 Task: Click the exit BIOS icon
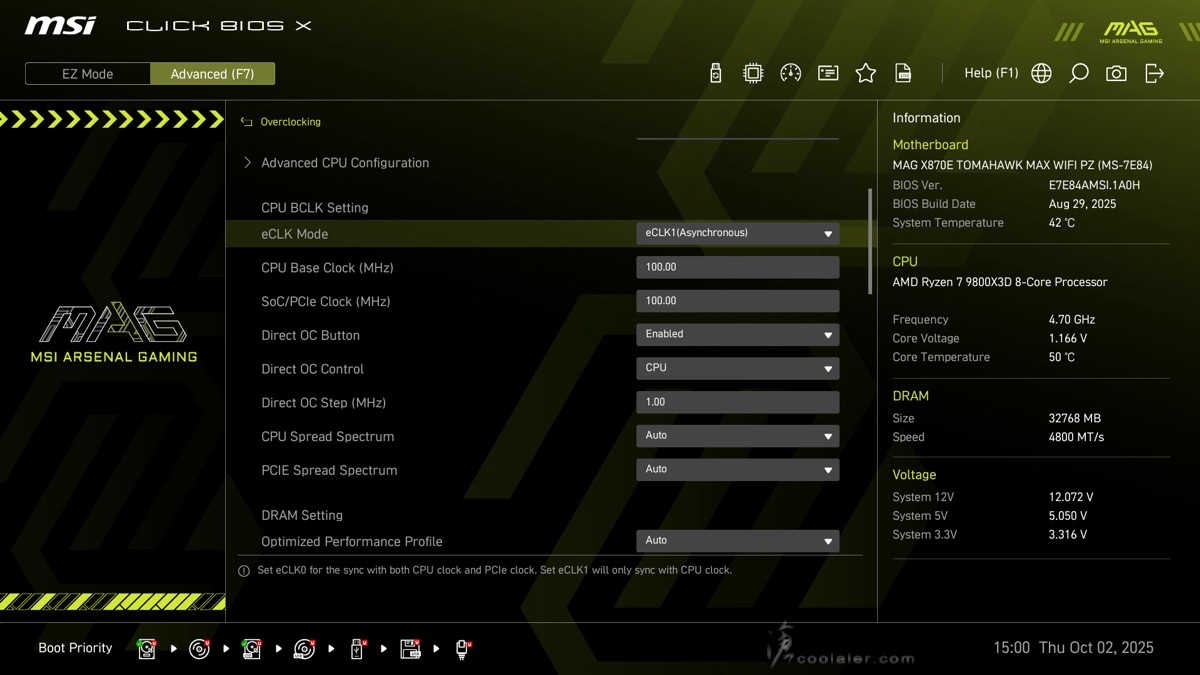(x=1154, y=73)
